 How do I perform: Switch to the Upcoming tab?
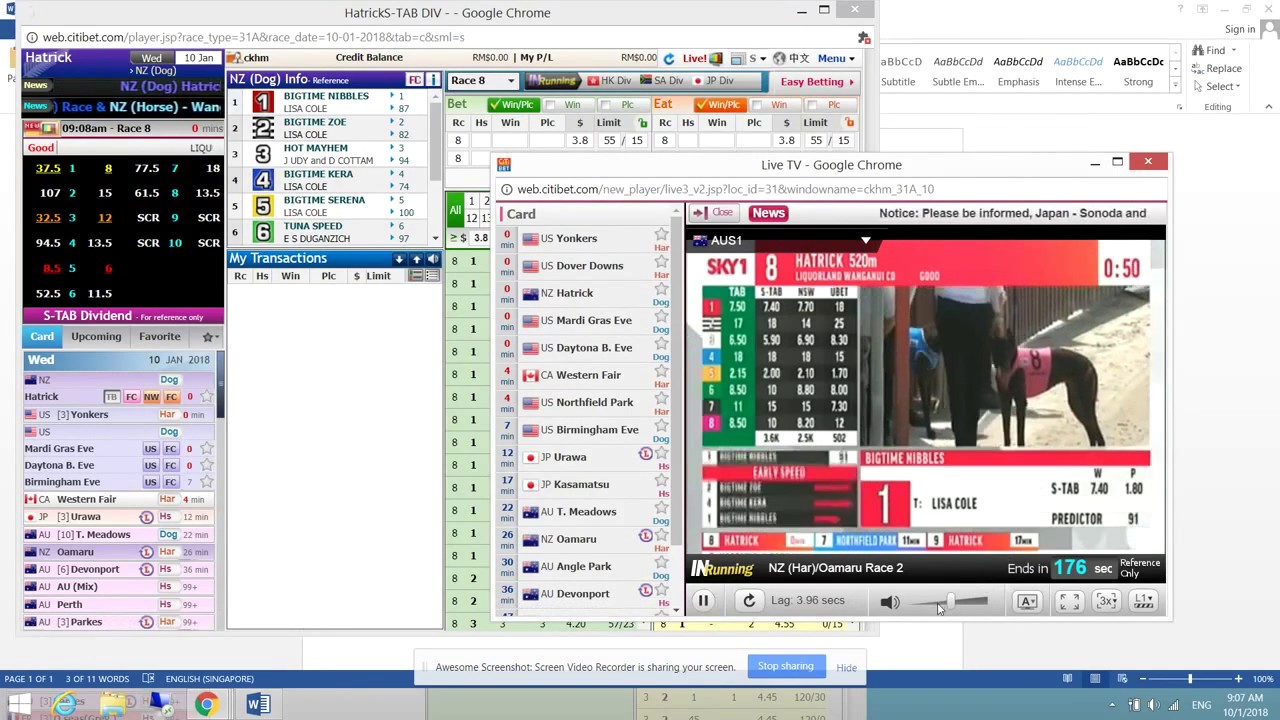point(96,337)
